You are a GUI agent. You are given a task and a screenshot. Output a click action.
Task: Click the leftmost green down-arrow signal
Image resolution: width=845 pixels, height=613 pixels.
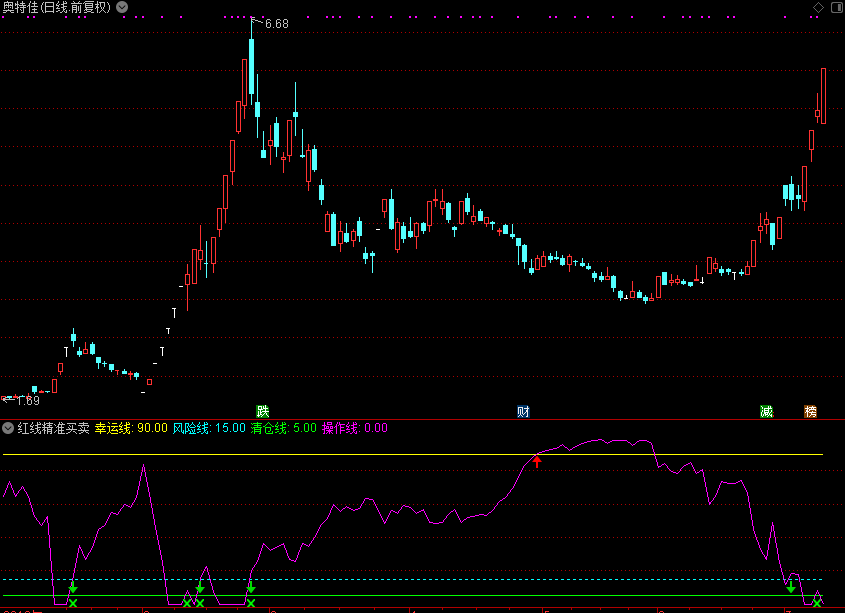[x=72, y=587]
